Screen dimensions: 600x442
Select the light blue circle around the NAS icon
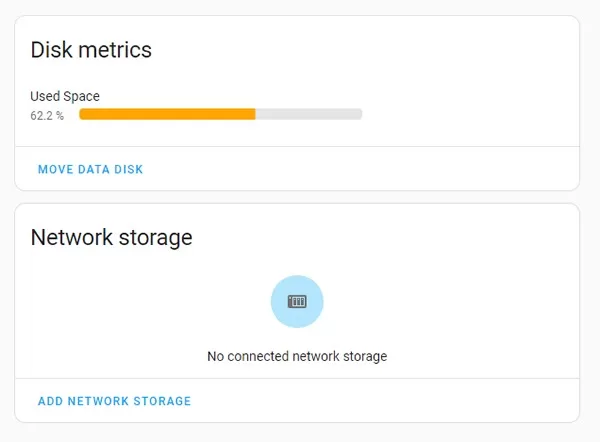point(297,302)
